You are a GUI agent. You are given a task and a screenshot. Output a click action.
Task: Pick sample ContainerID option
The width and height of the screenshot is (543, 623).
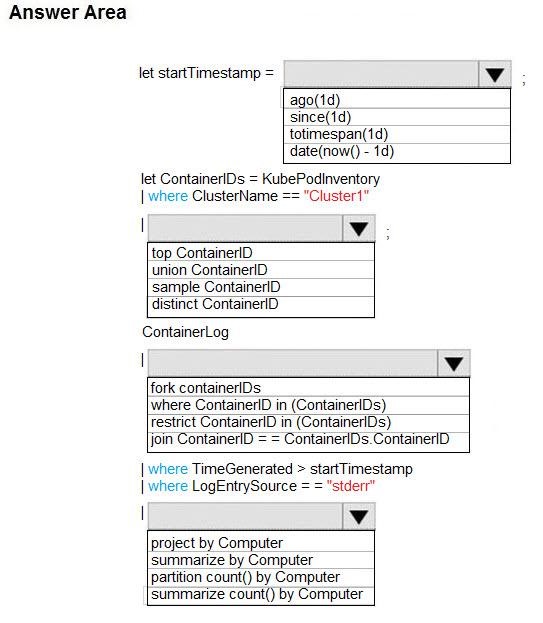coord(261,287)
